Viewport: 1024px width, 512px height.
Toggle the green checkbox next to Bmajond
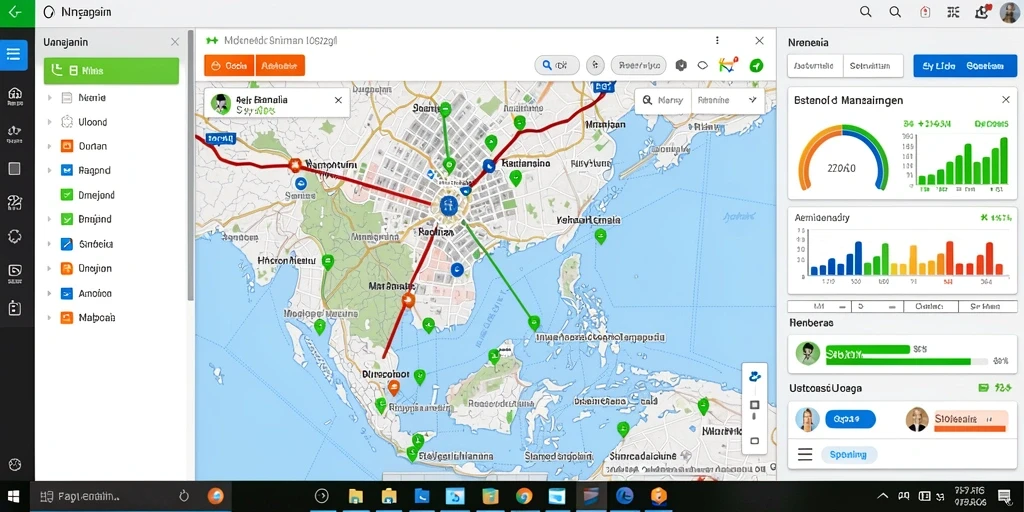[67, 219]
